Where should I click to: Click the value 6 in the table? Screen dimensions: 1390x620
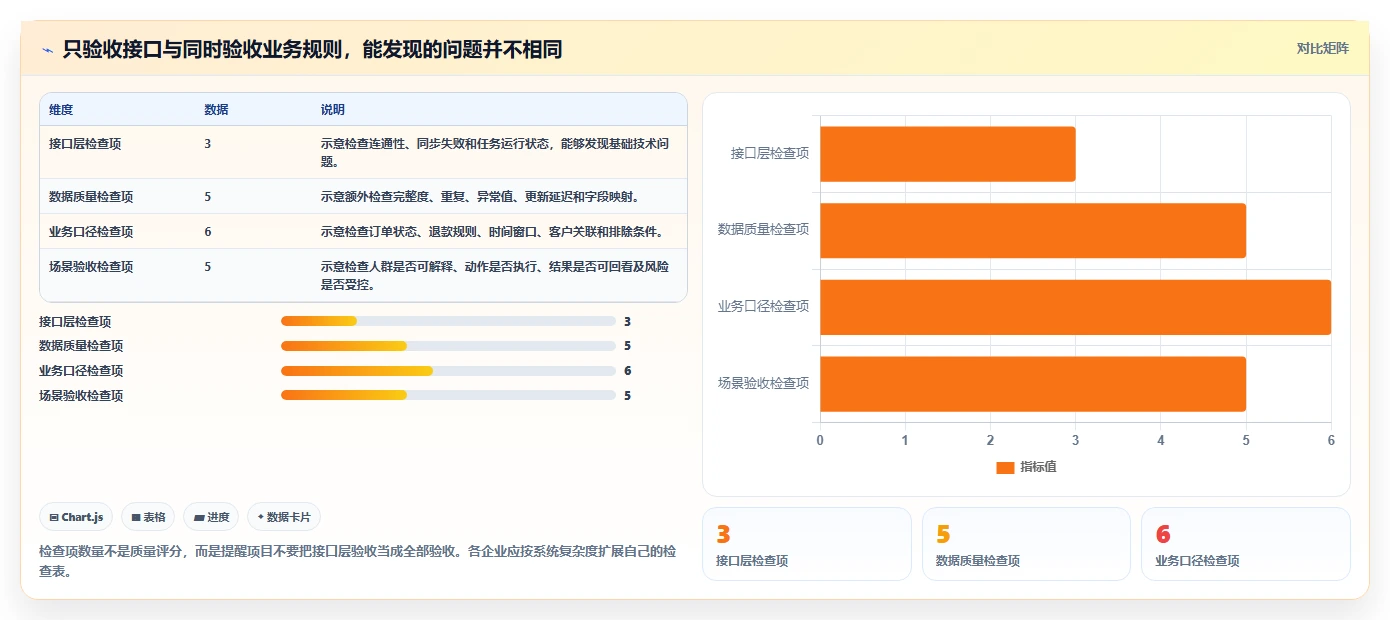coord(207,232)
